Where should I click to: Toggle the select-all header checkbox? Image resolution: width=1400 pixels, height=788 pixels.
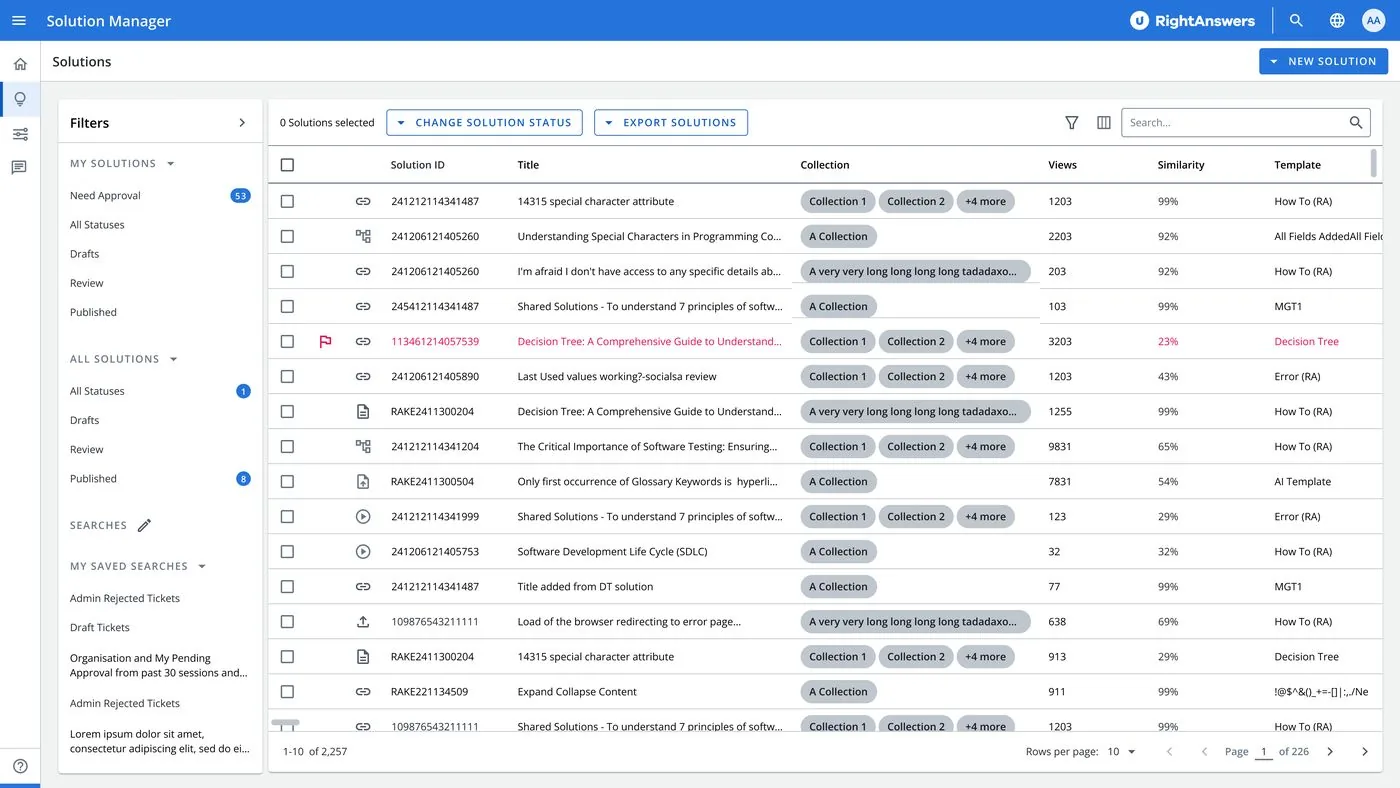coord(287,165)
